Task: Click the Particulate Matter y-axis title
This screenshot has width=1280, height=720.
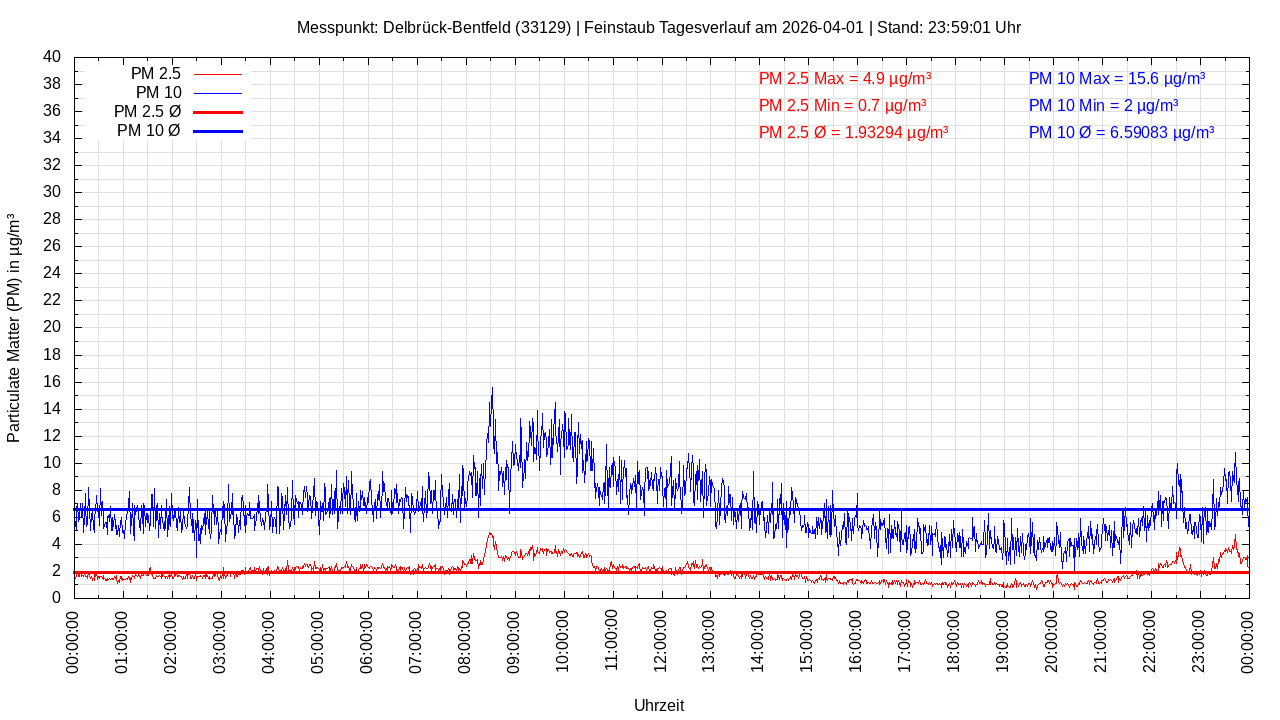Action: pyautogui.click(x=14, y=328)
